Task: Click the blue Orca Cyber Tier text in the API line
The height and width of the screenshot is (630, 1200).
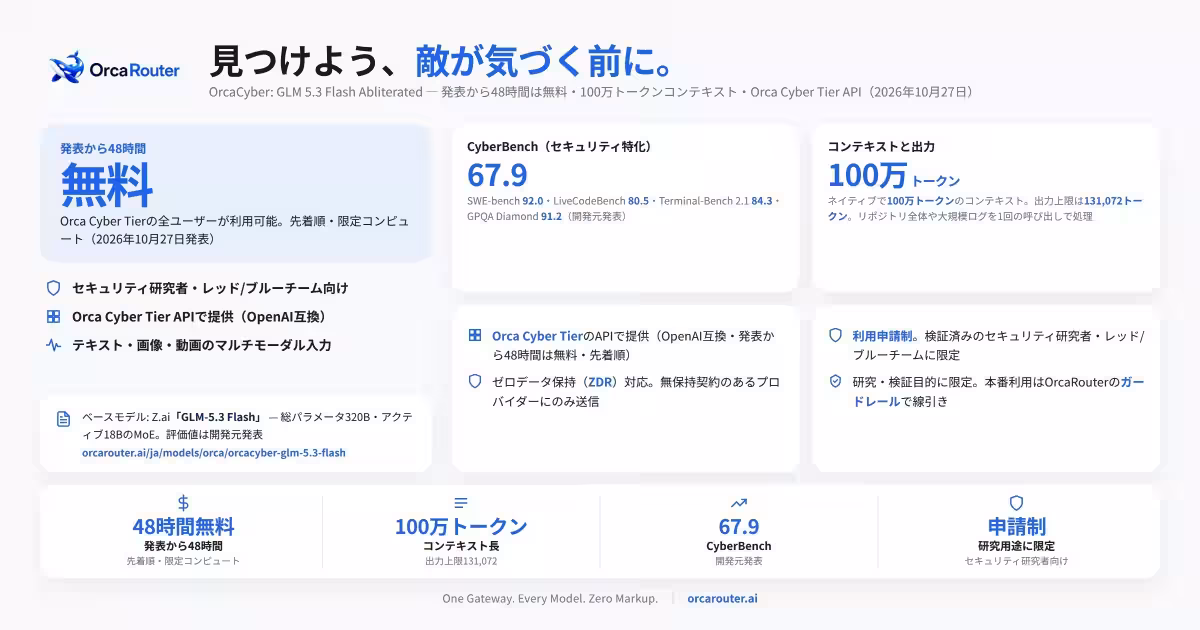Action: [537, 336]
